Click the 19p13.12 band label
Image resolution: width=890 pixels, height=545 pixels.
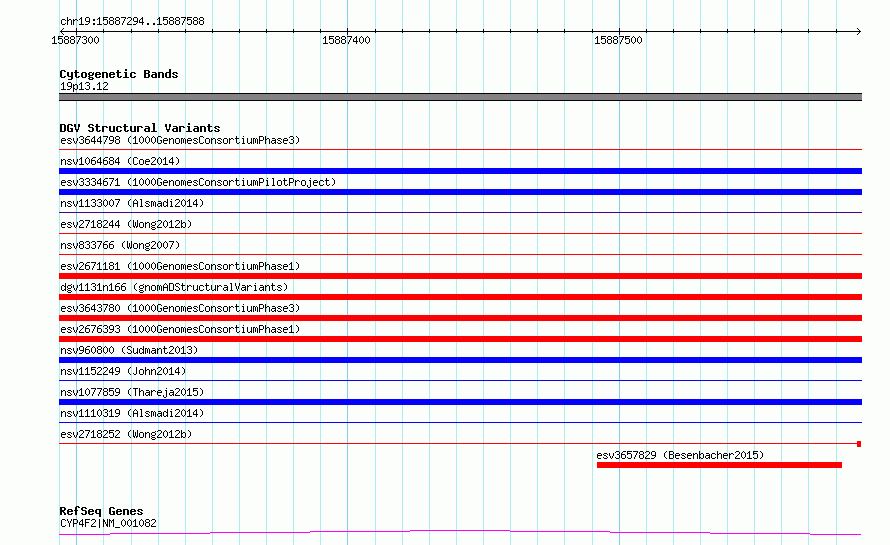pos(84,86)
